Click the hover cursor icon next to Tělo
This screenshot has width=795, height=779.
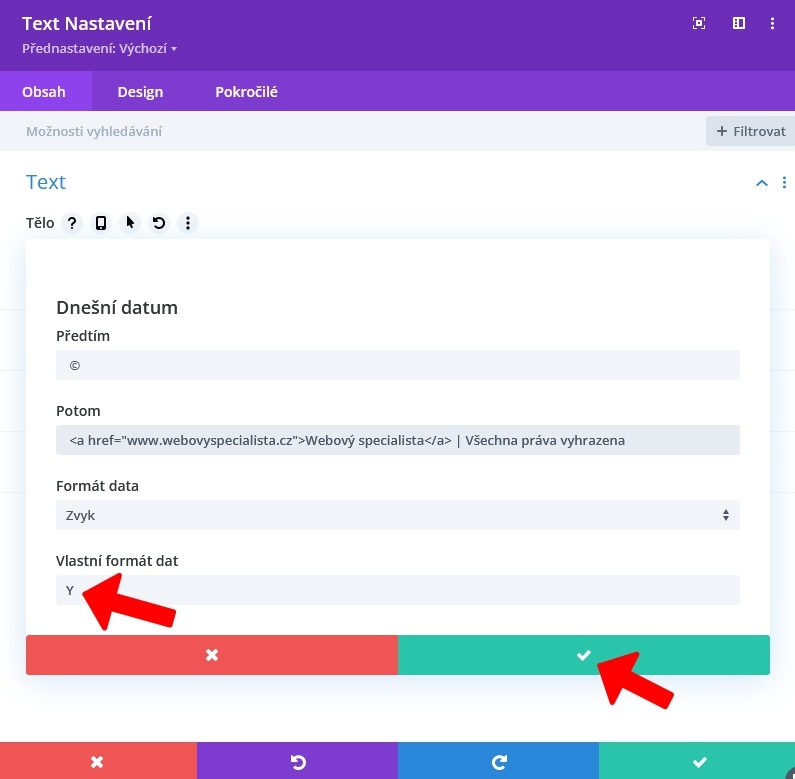pos(130,223)
